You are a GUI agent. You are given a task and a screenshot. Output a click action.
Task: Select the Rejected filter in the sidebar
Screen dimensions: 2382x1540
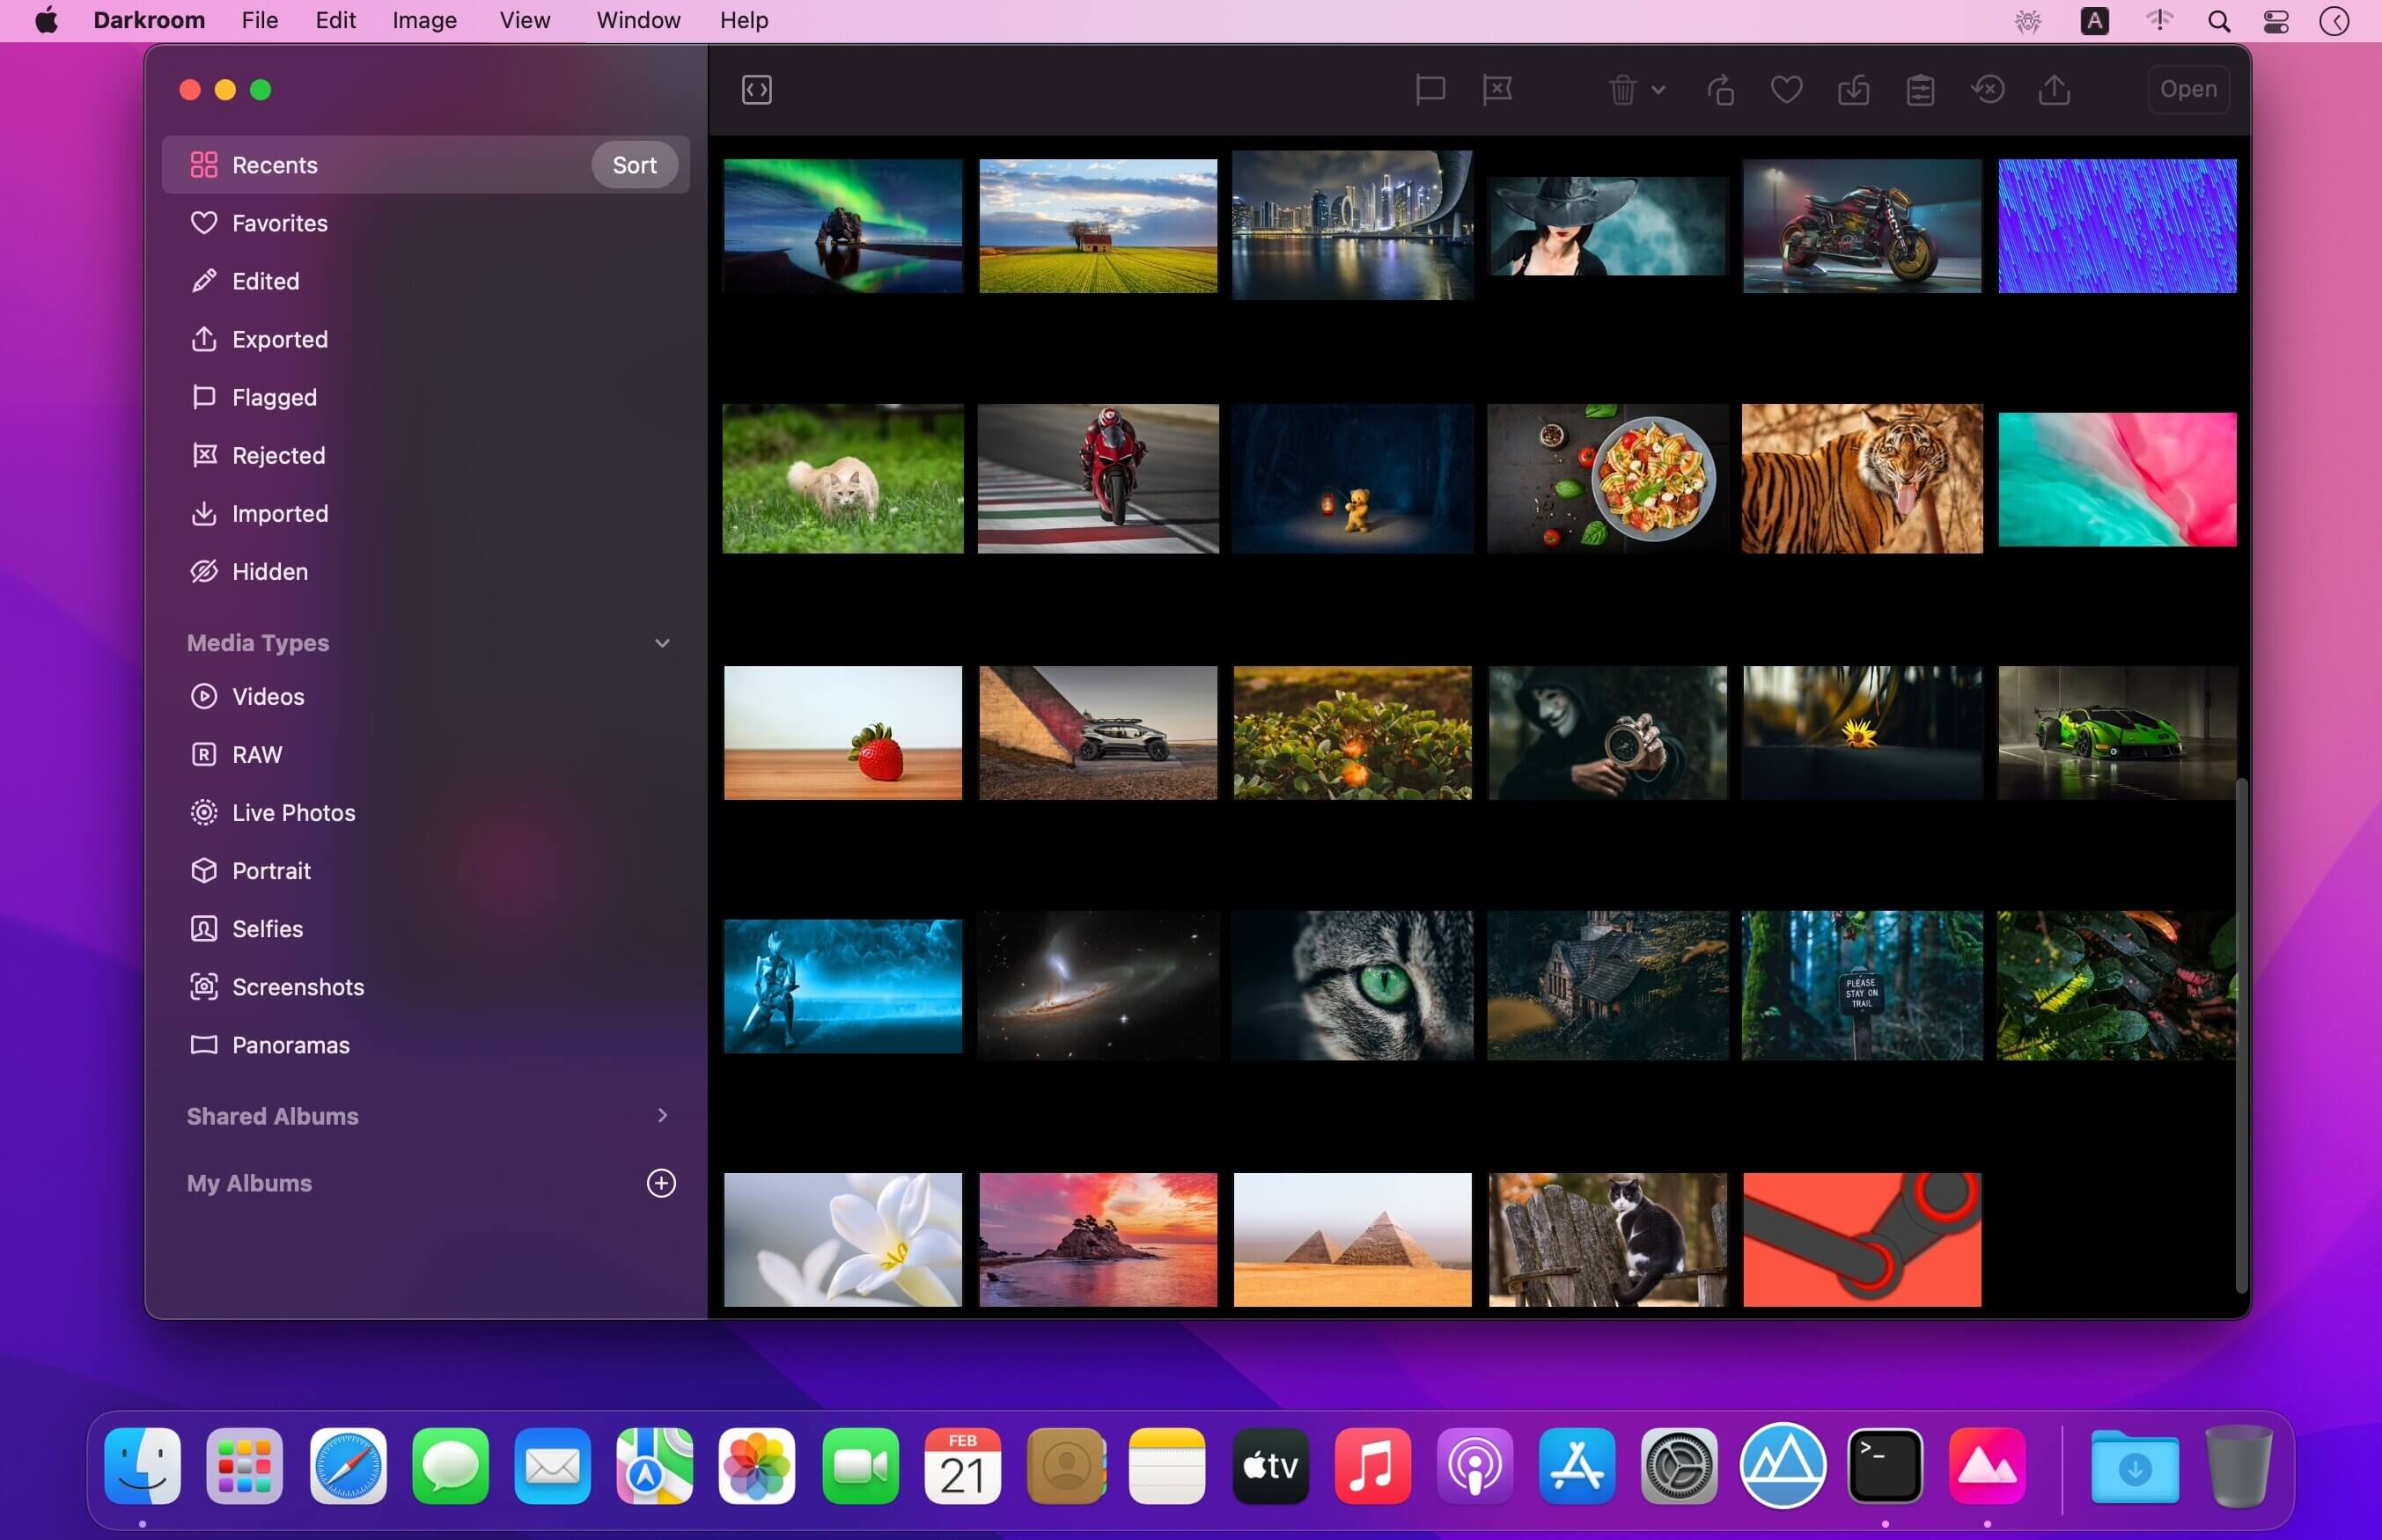coord(279,455)
